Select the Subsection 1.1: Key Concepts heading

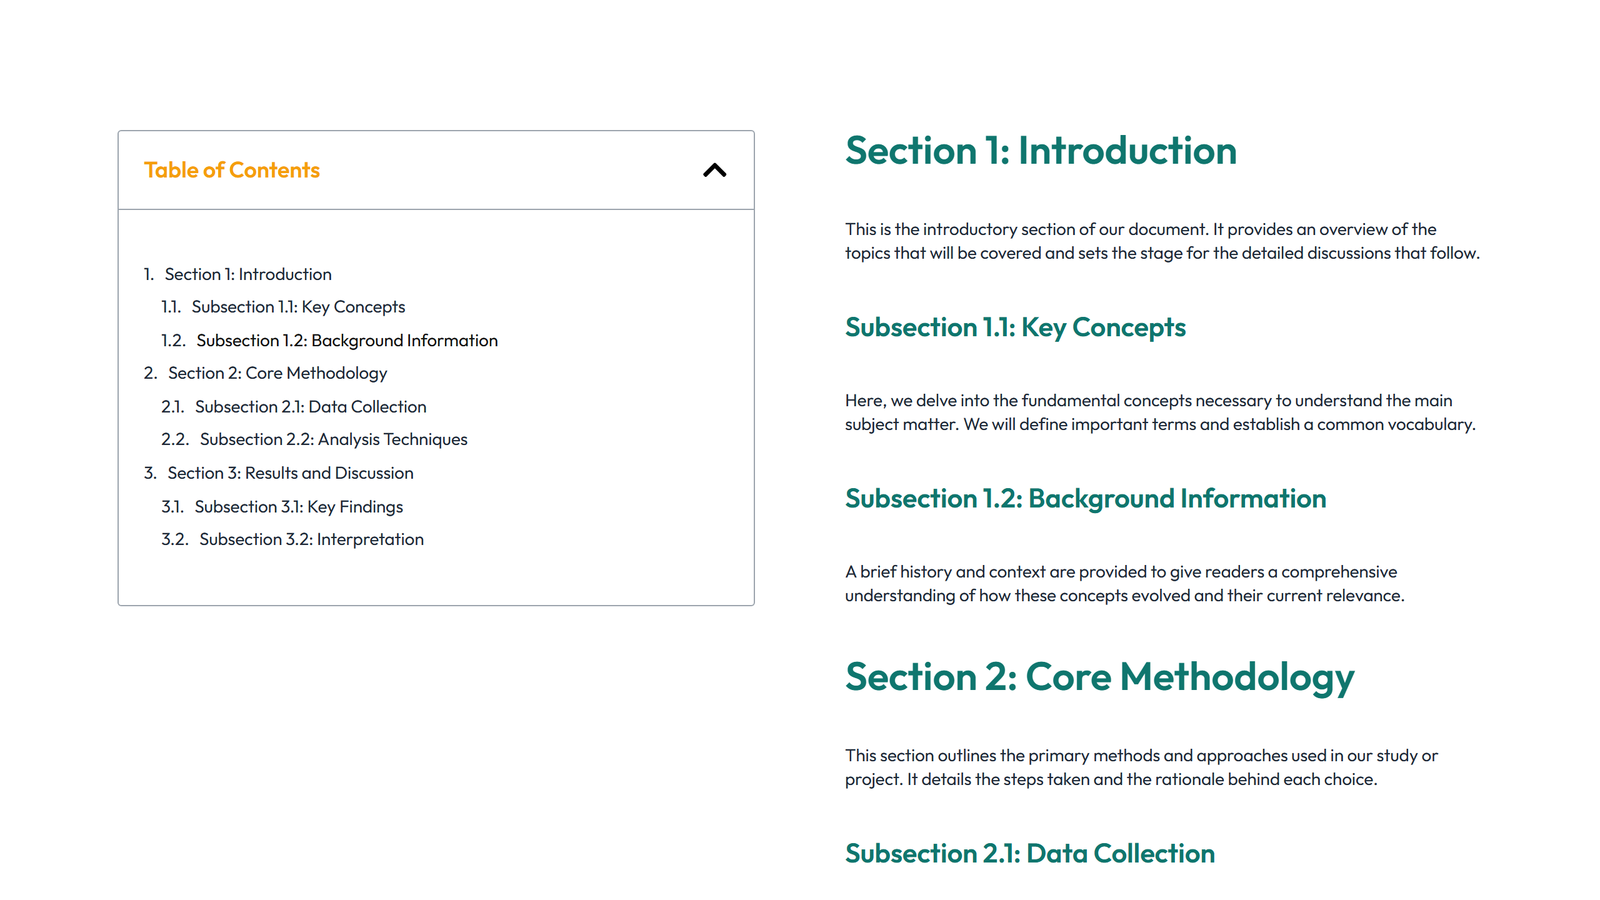coord(1015,327)
